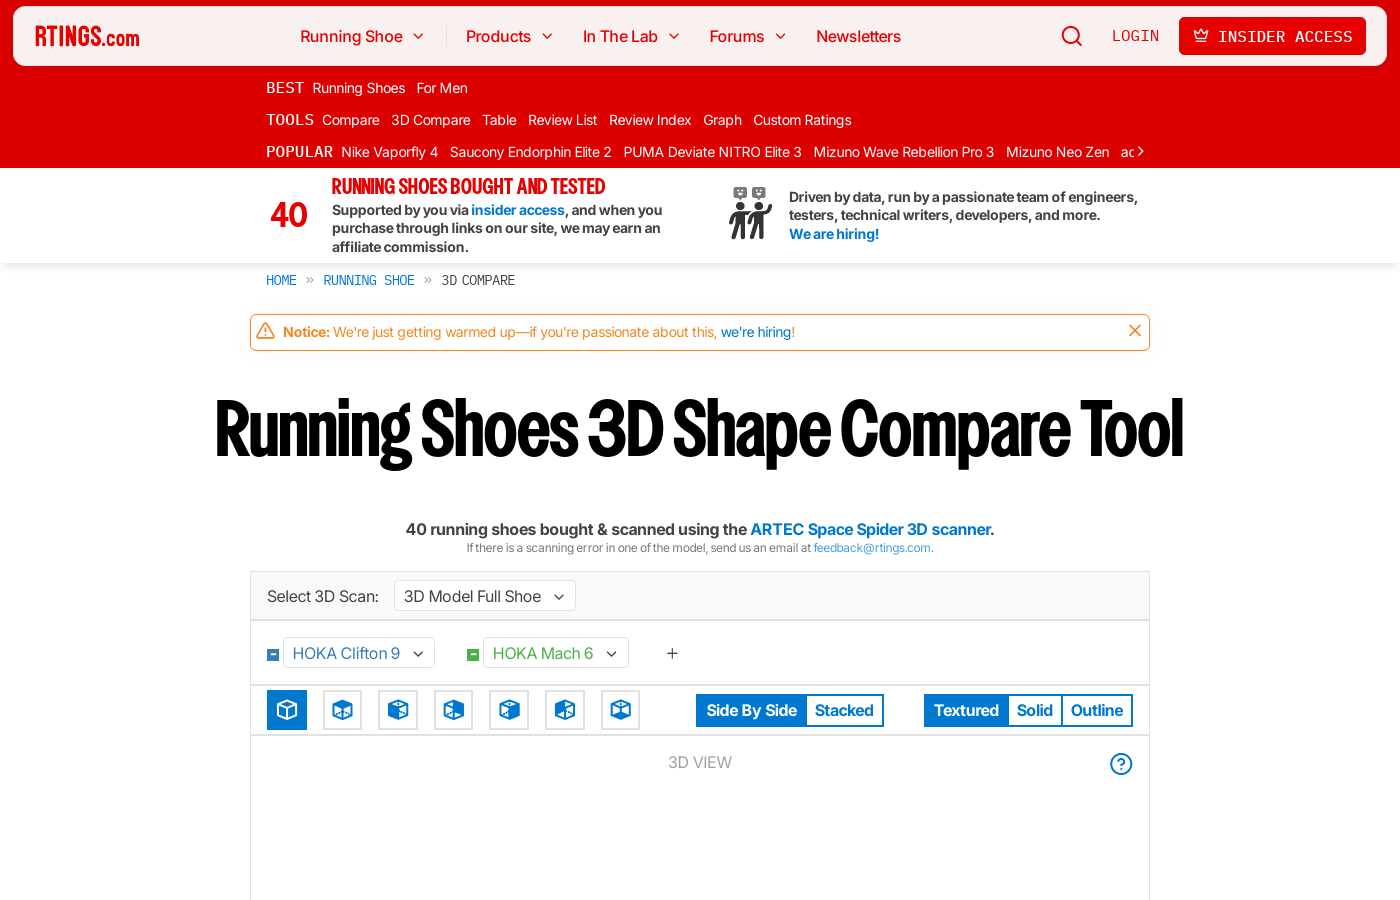Enable Stacked comparison view
This screenshot has width=1400, height=900.
tap(844, 710)
